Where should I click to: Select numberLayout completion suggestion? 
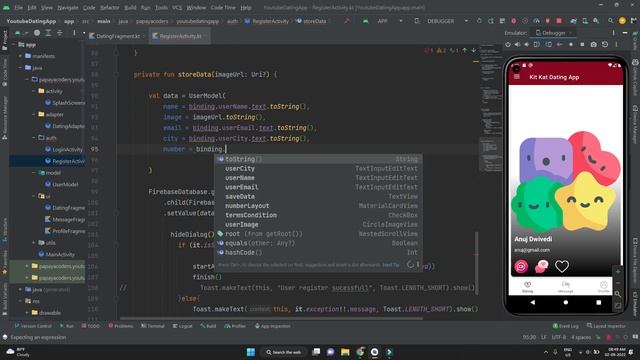coord(318,206)
